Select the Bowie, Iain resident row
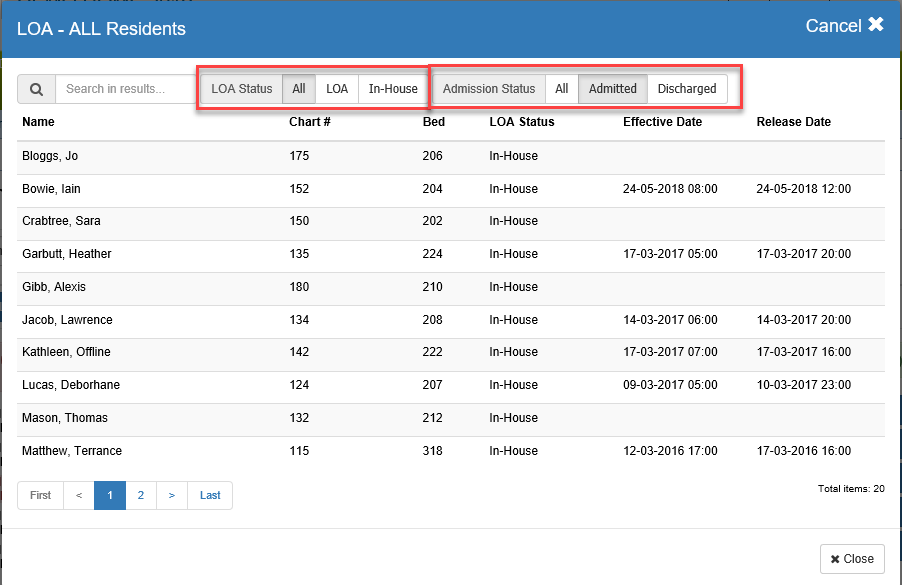The width and height of the screenshot is (902, 585). 51,189
